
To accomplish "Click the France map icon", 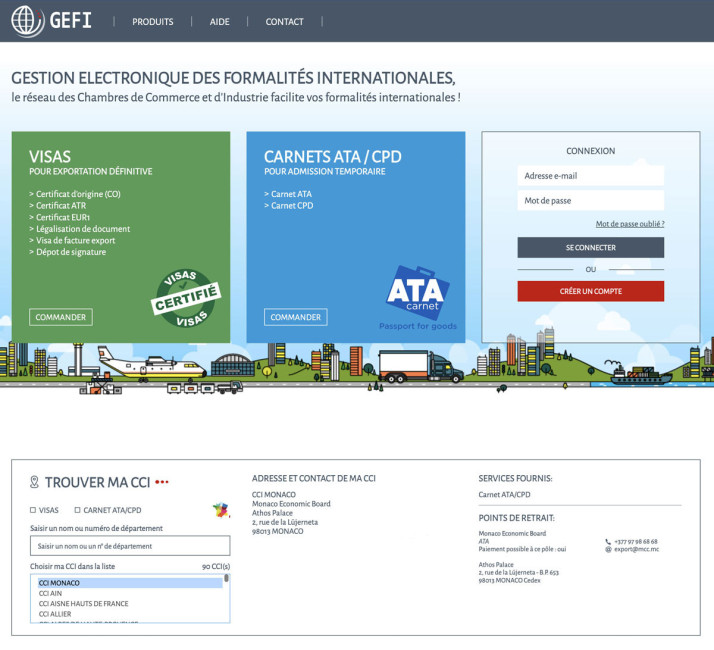I will coord(221,510).
